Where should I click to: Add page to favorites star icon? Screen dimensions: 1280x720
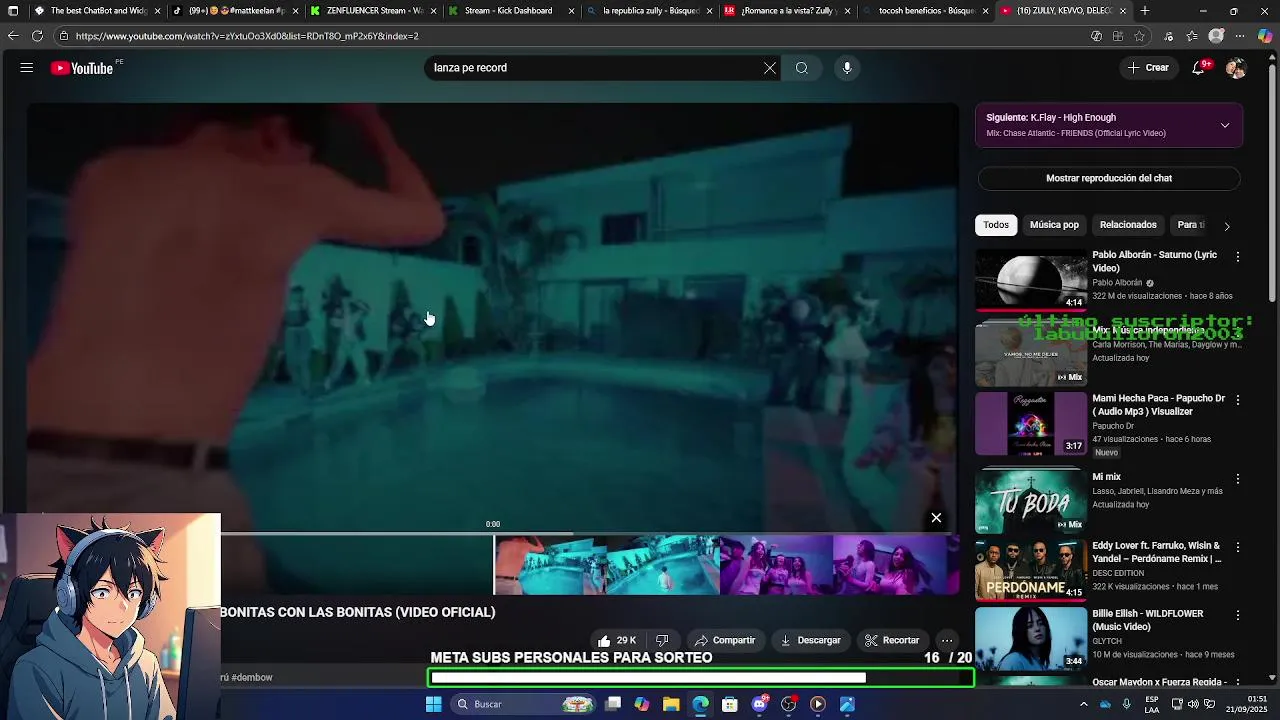coord(1139,36)
